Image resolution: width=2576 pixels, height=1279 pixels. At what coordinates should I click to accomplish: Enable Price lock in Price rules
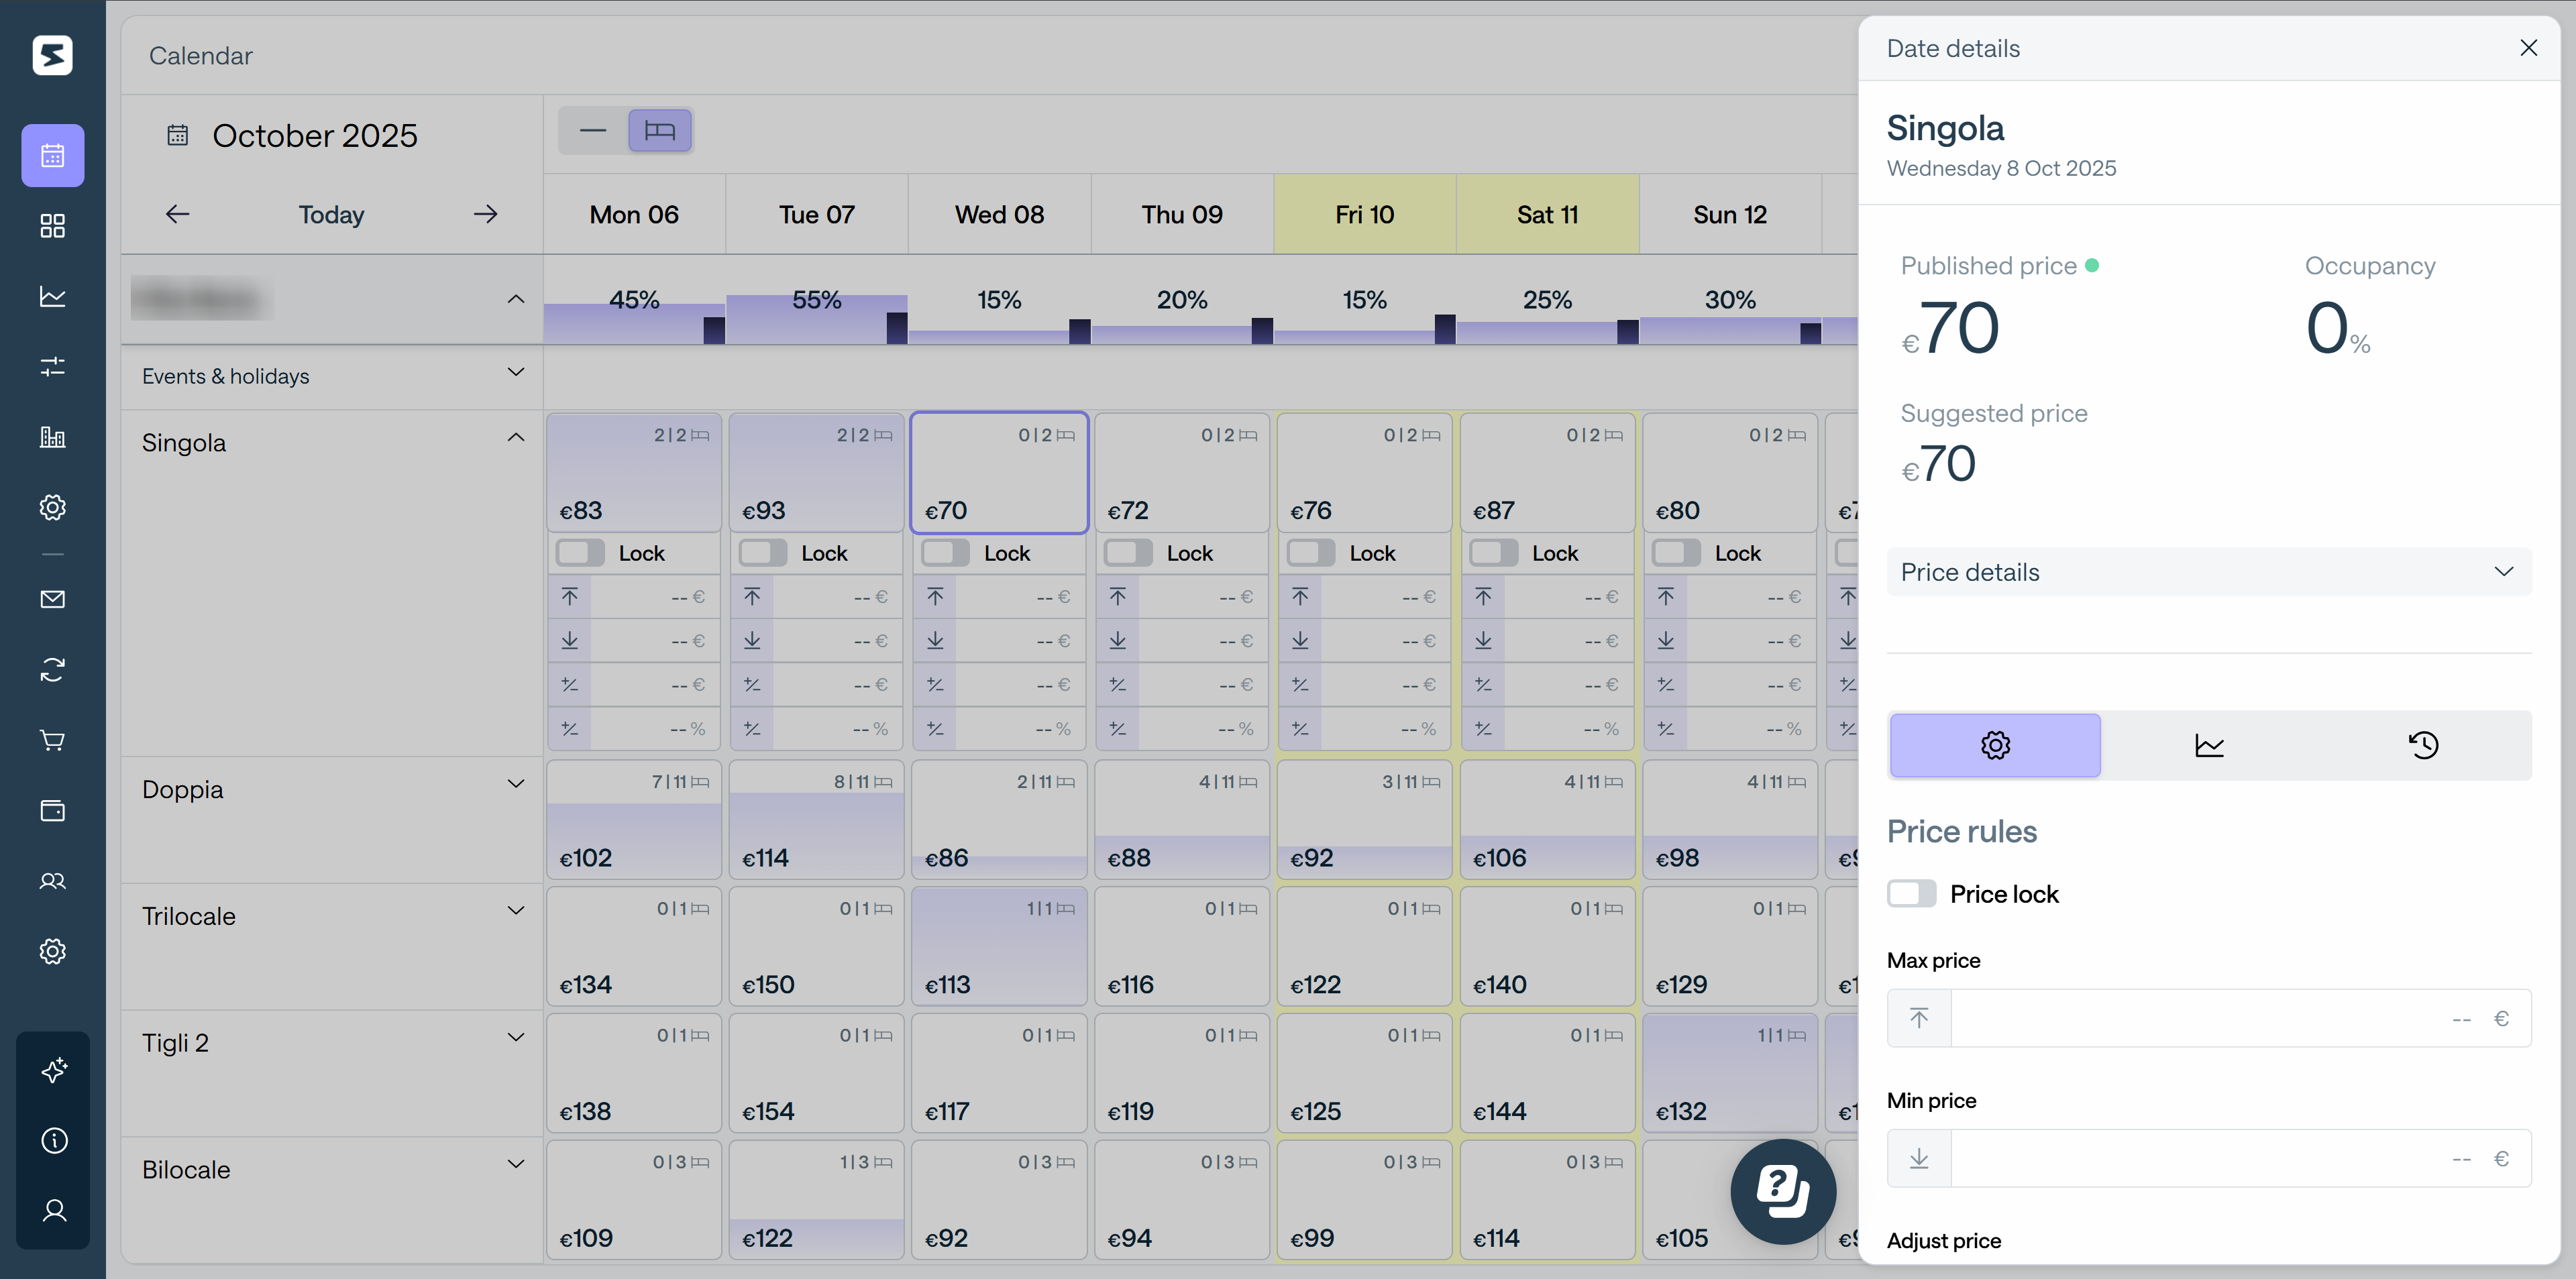click(1911, 894)
